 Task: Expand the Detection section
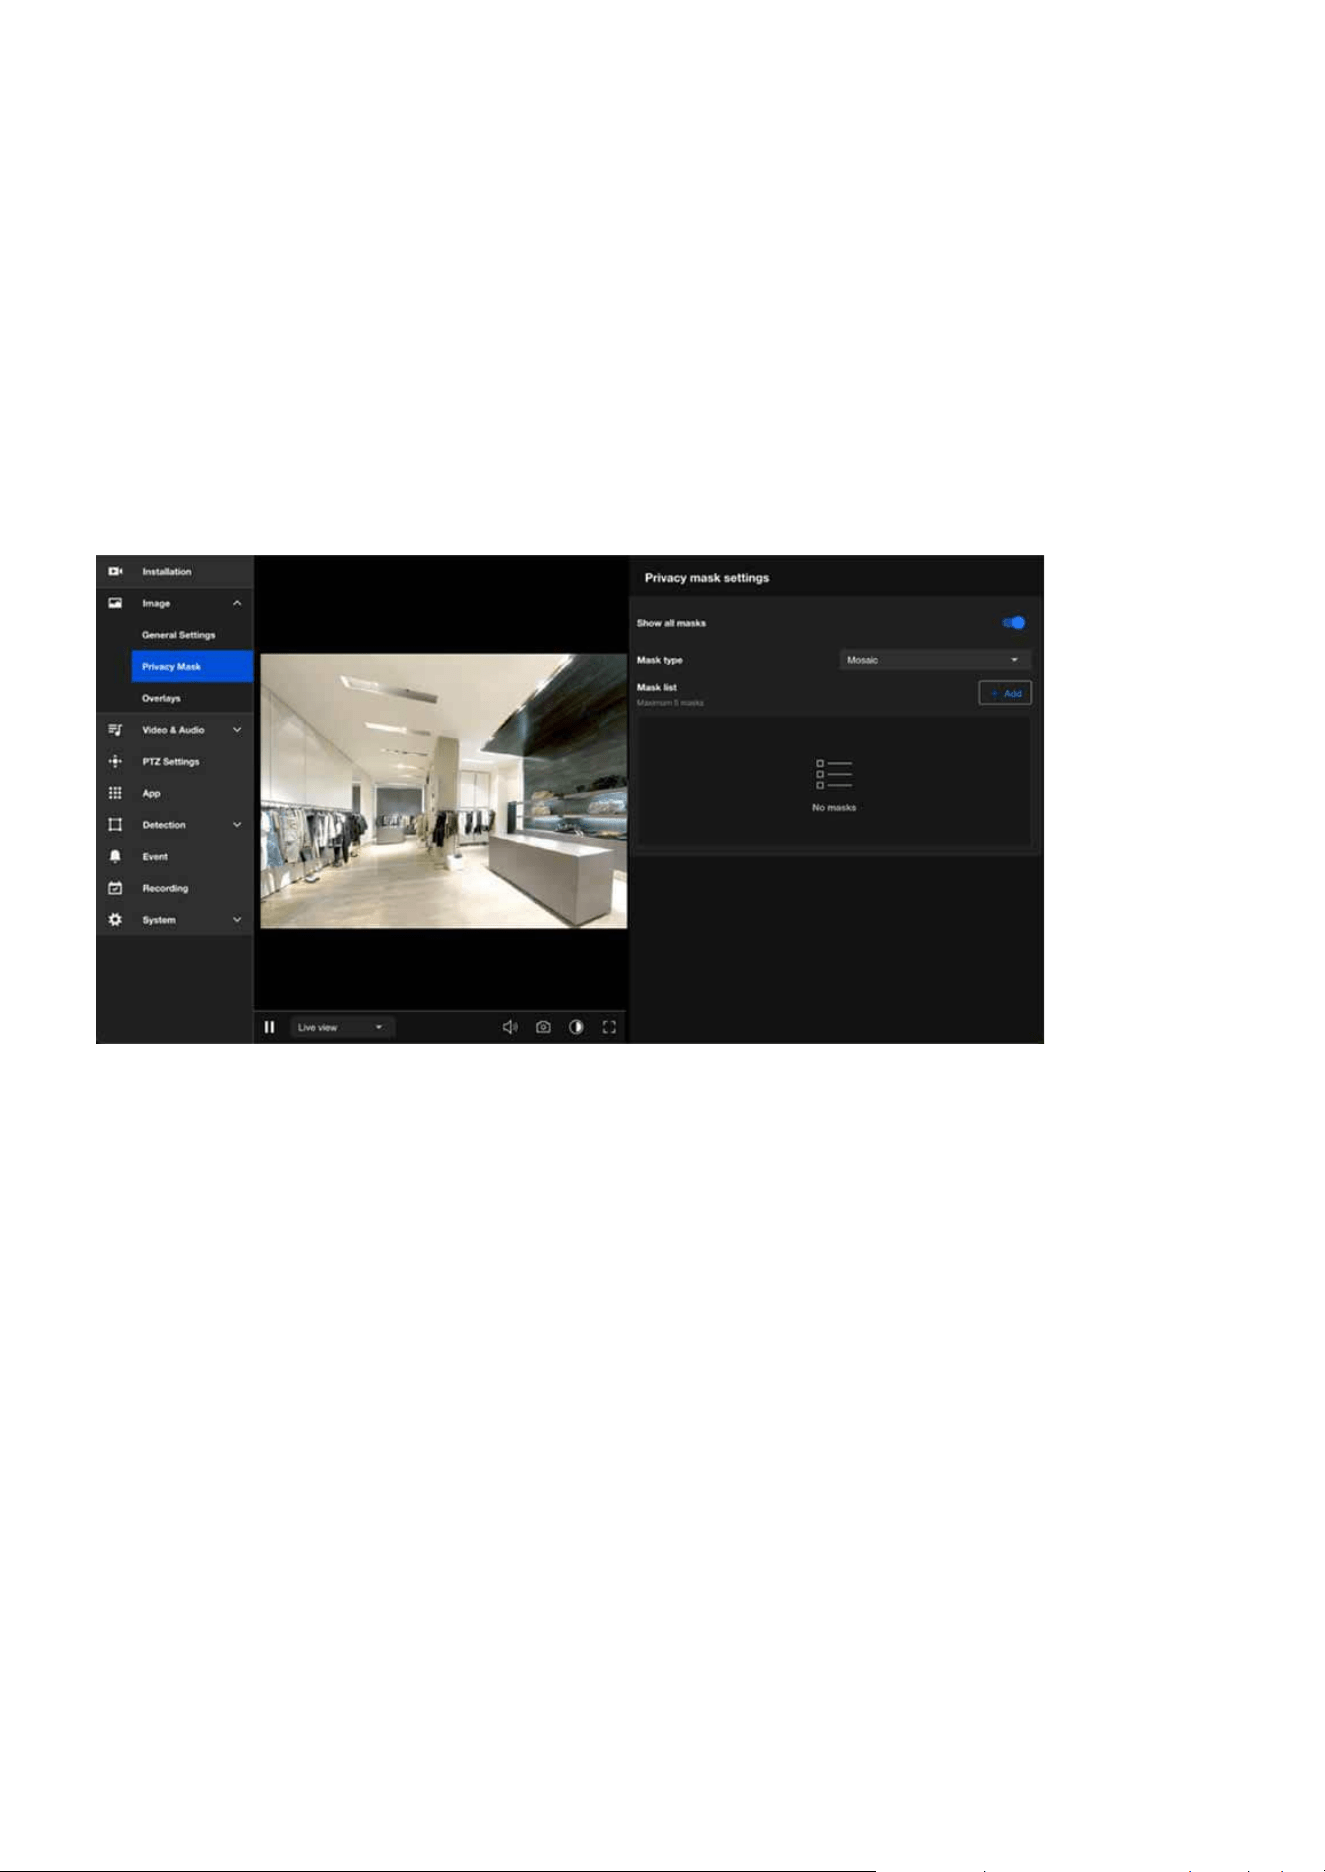[x=237, y=825]
